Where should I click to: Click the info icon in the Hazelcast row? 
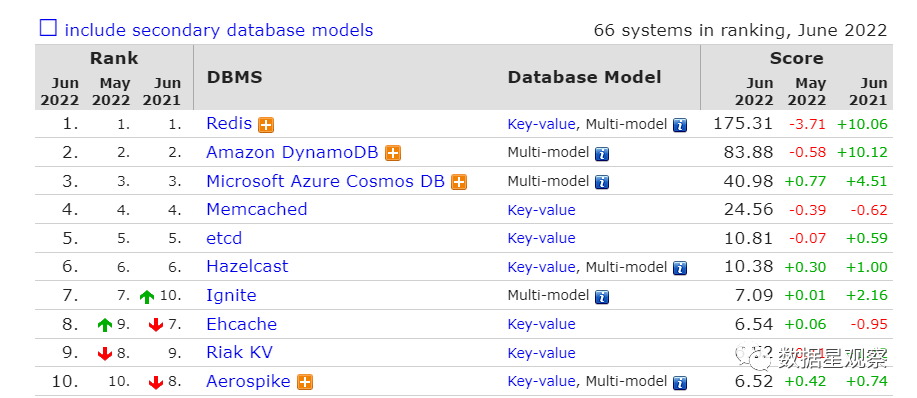[680, 268]
